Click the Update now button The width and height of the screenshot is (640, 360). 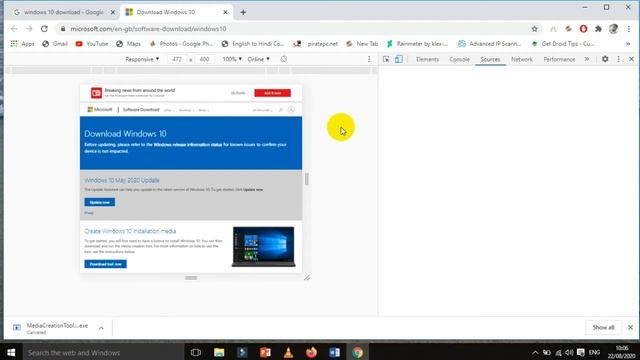click(100, 202)
